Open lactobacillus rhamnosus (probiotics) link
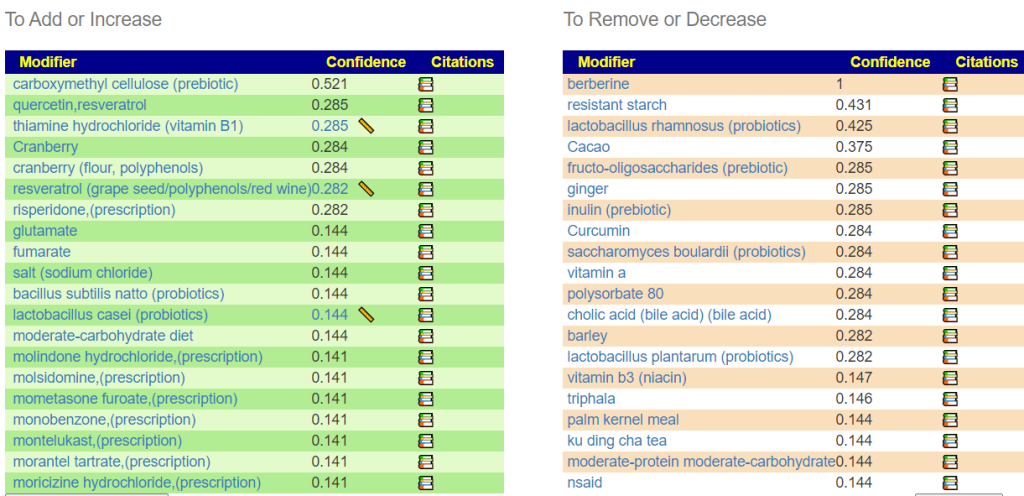The height and width of the screenshot is (496, 1024). pyautogui.click(x=684, y=126)
